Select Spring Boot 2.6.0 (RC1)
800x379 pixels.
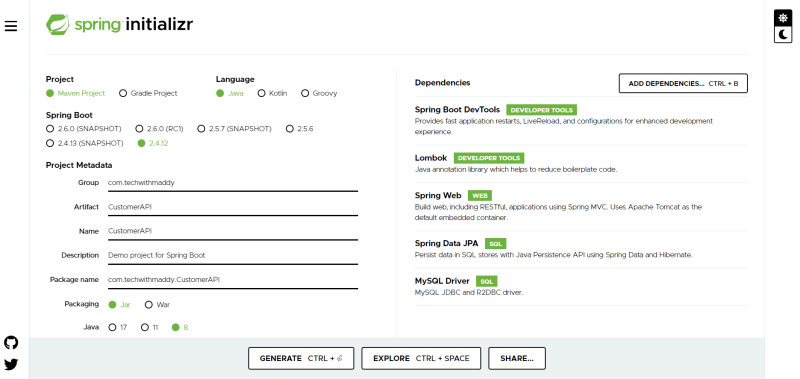point(160,129)
